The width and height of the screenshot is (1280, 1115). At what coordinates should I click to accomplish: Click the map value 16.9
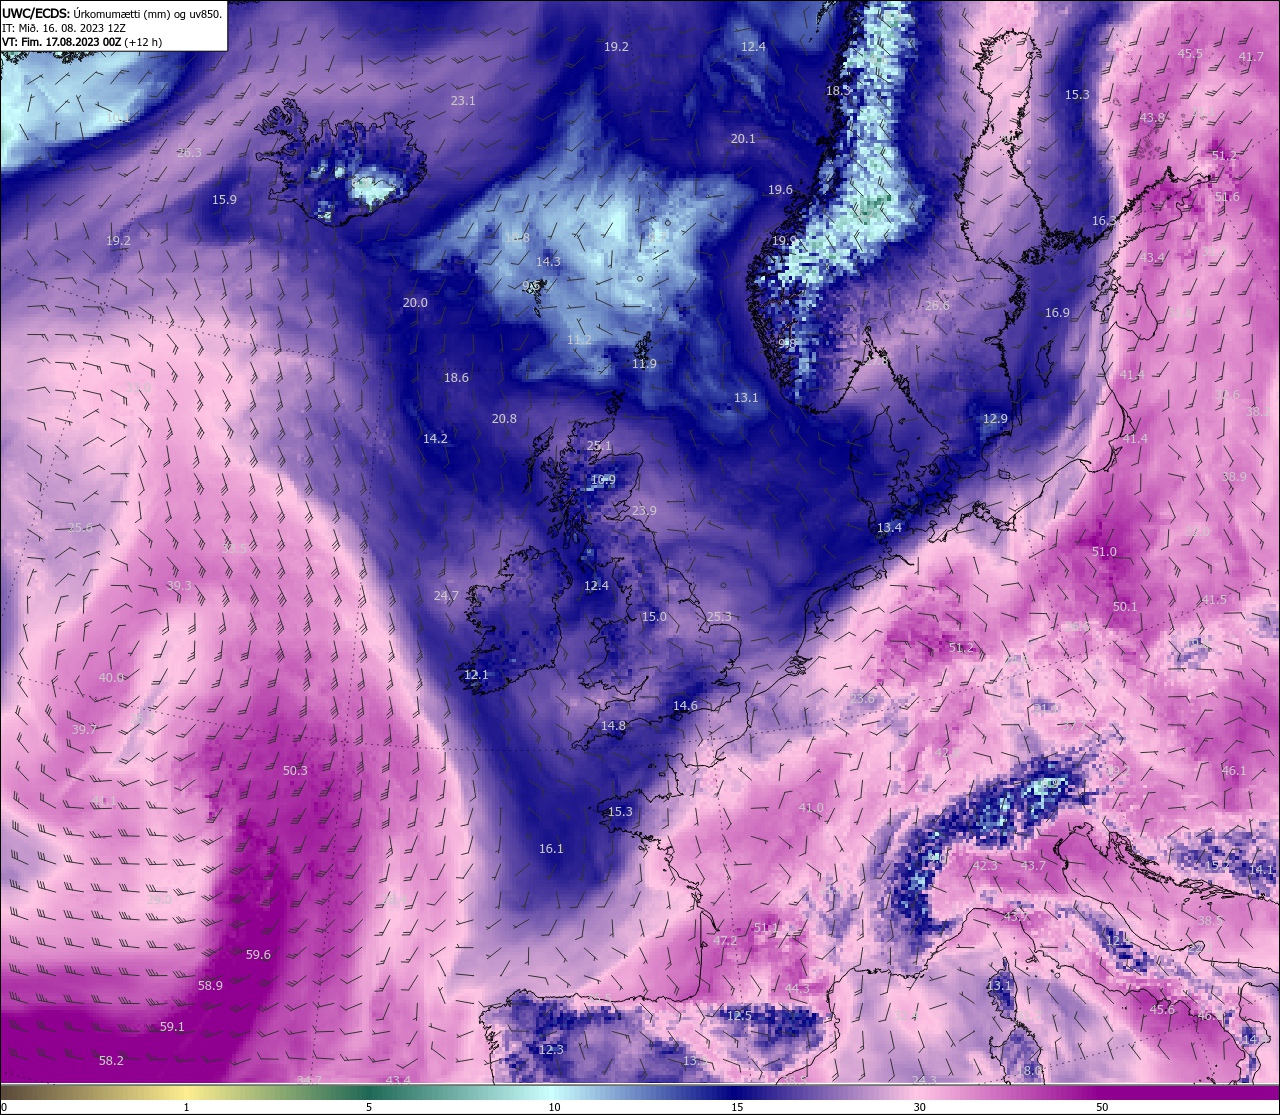(x=1057, y=313)
